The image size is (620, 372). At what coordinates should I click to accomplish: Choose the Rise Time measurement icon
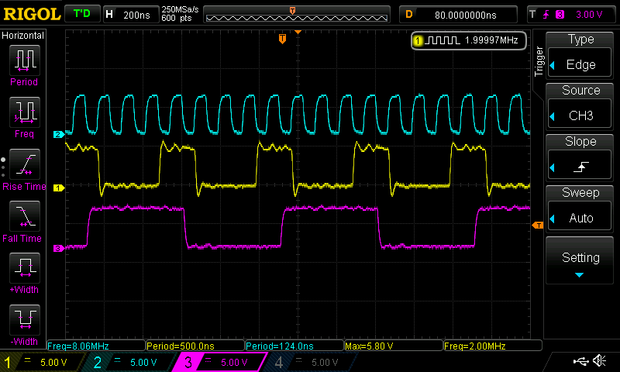[x=25, y=164]
